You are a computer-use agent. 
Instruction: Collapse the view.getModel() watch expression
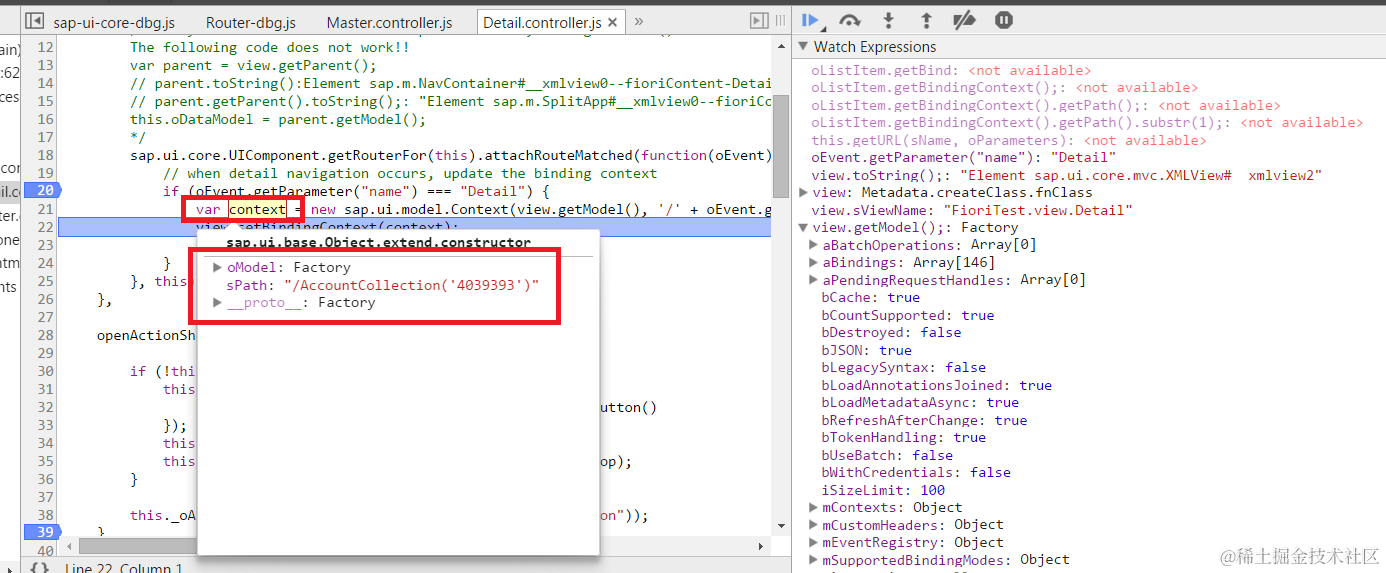point(803,228)
